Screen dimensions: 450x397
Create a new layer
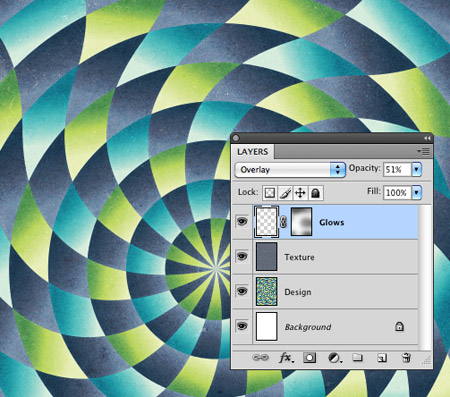click(x=382, y=358)
